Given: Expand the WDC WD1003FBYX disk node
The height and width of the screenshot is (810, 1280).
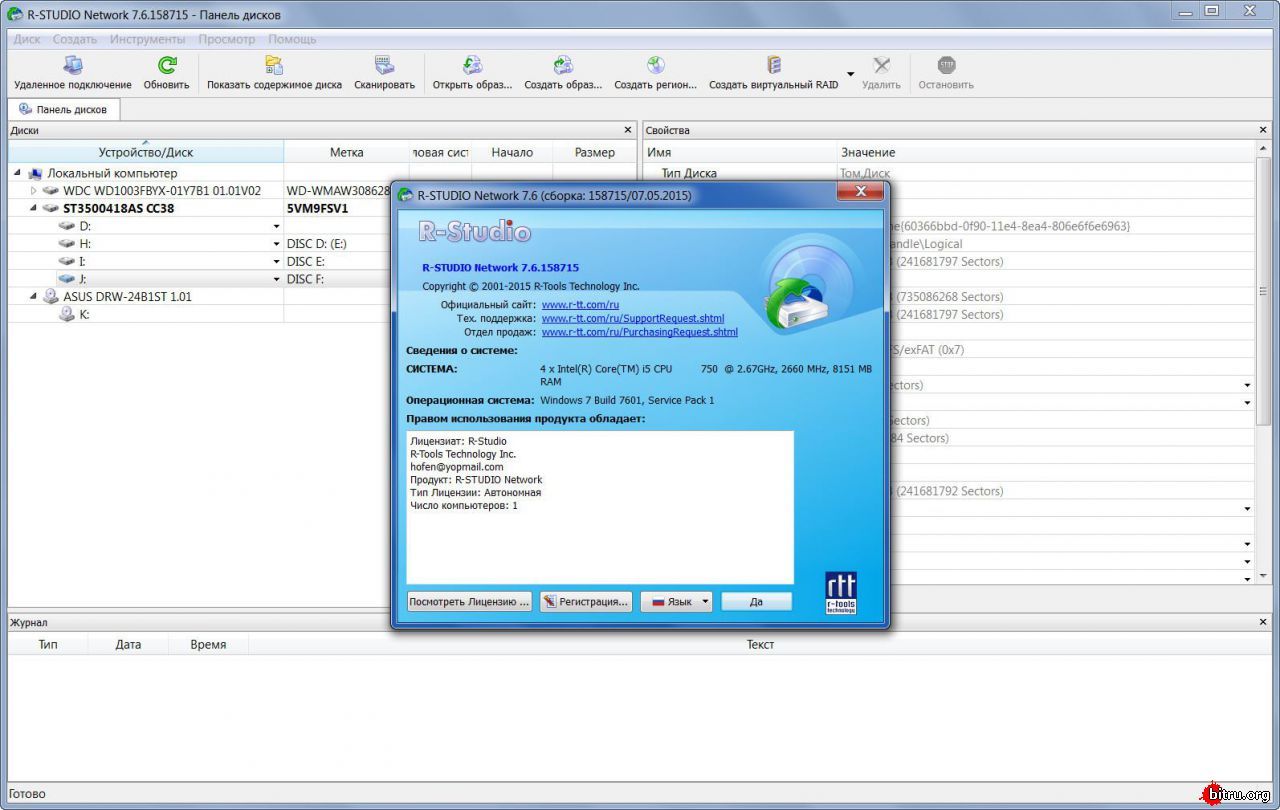Looking at the screenshot, I should (34, 191).
